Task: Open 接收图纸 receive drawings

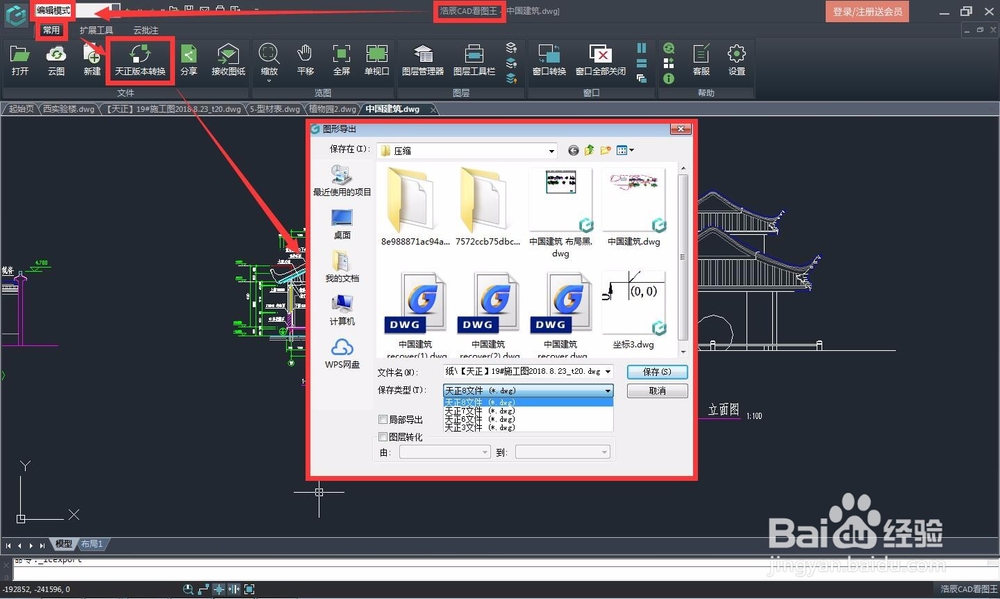Action: (228, 61)
